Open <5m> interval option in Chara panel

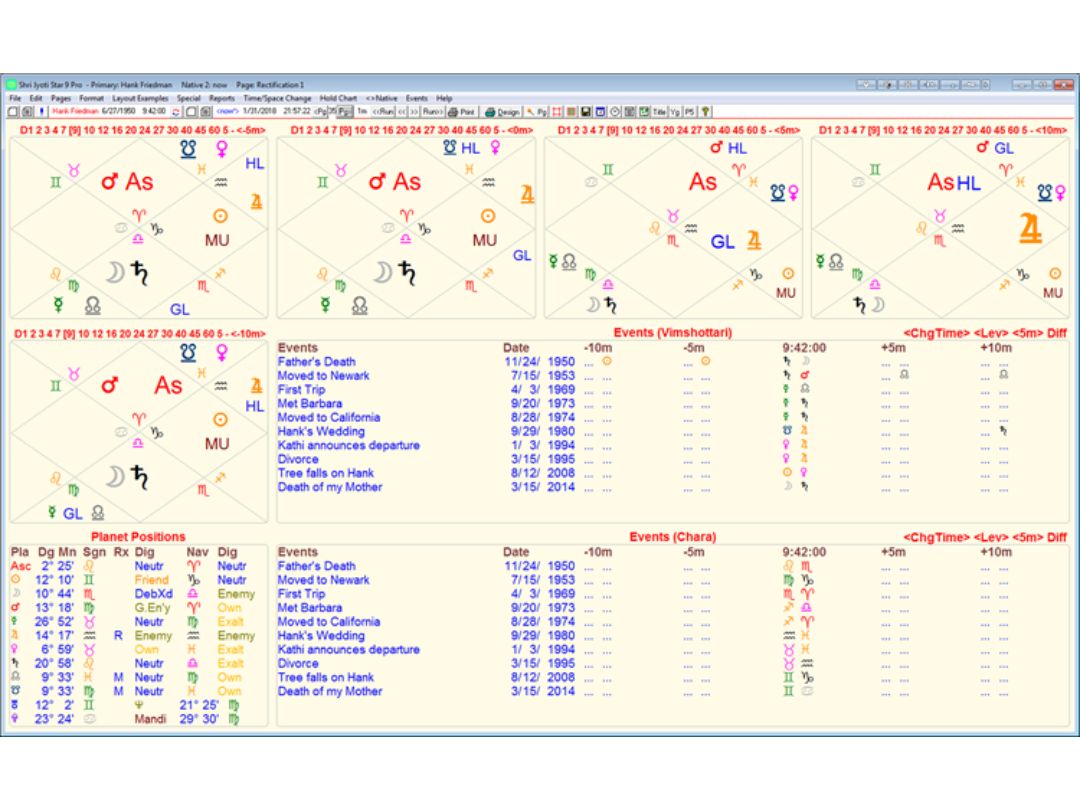coord(1026,537)
